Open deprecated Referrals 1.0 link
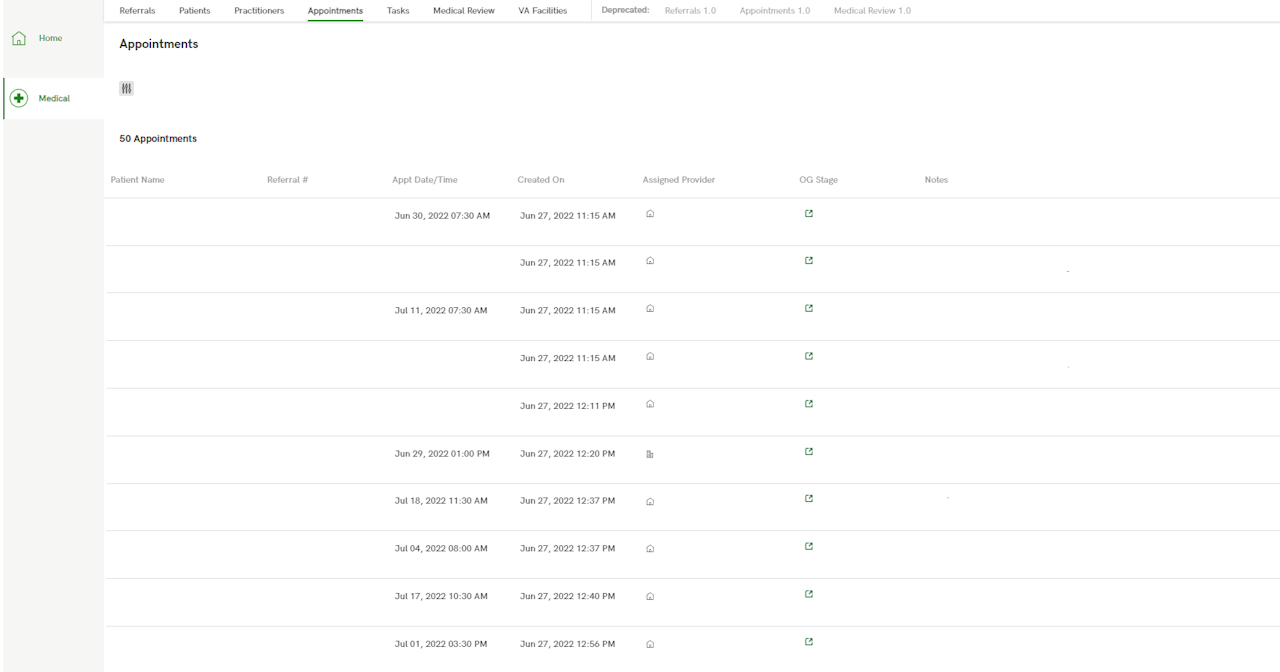This screenshot has width=1280, height=672. [x=690, y=11]
